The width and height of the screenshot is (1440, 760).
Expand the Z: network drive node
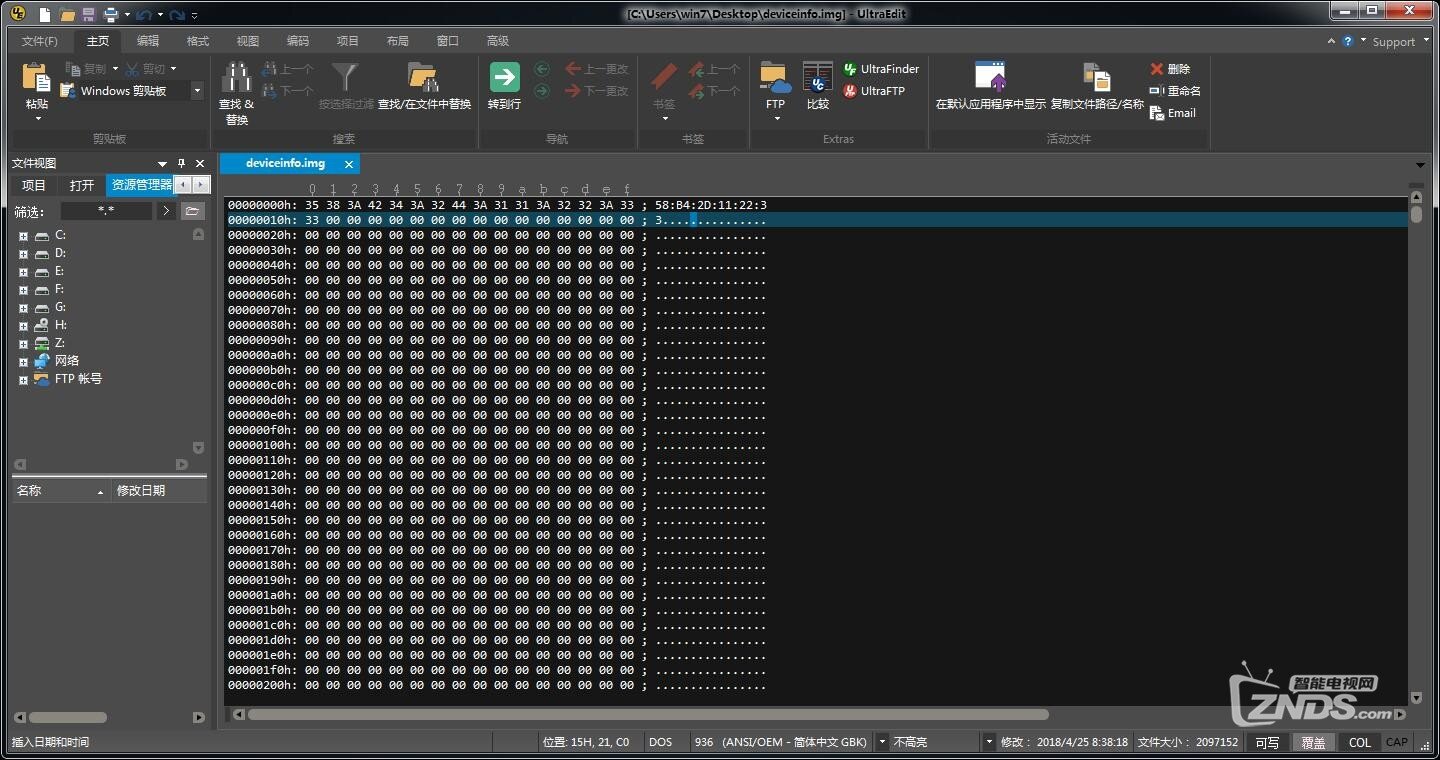coord(23,343)
